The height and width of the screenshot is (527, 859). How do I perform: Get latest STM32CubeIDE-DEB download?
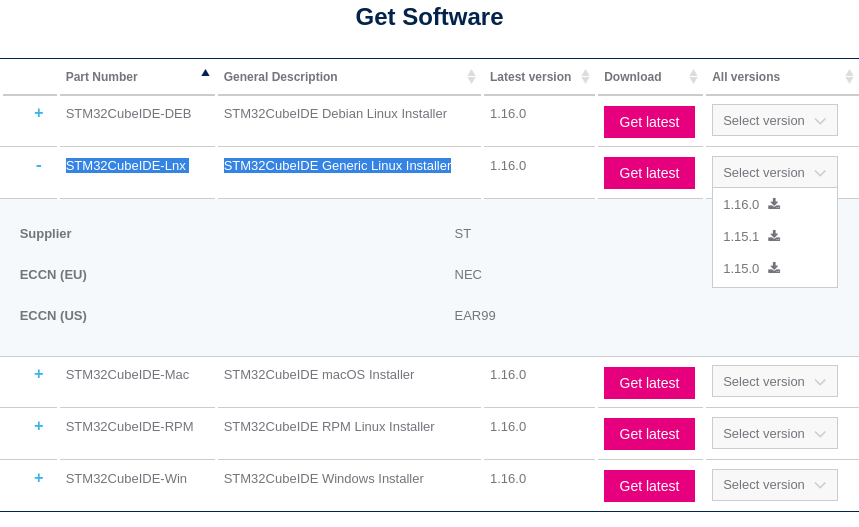(649, 122)
